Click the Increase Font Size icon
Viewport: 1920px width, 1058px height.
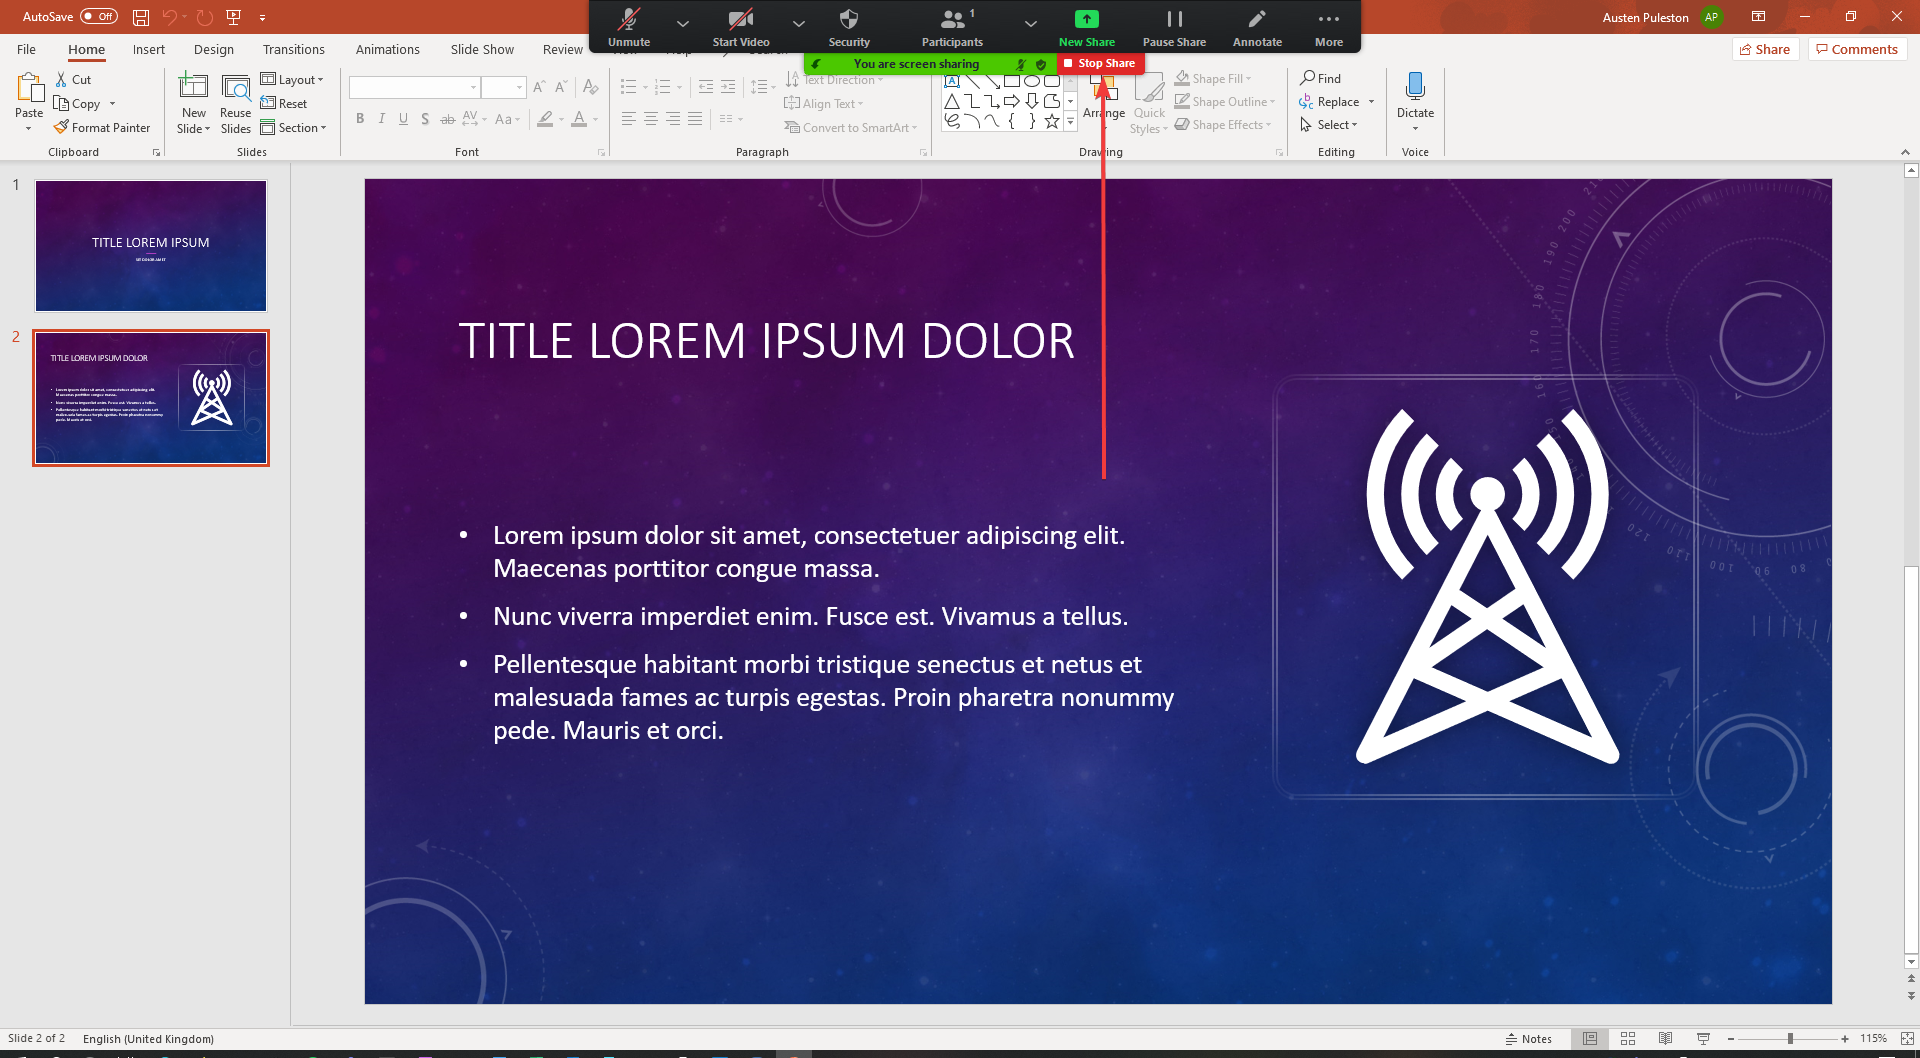point(540,87)
